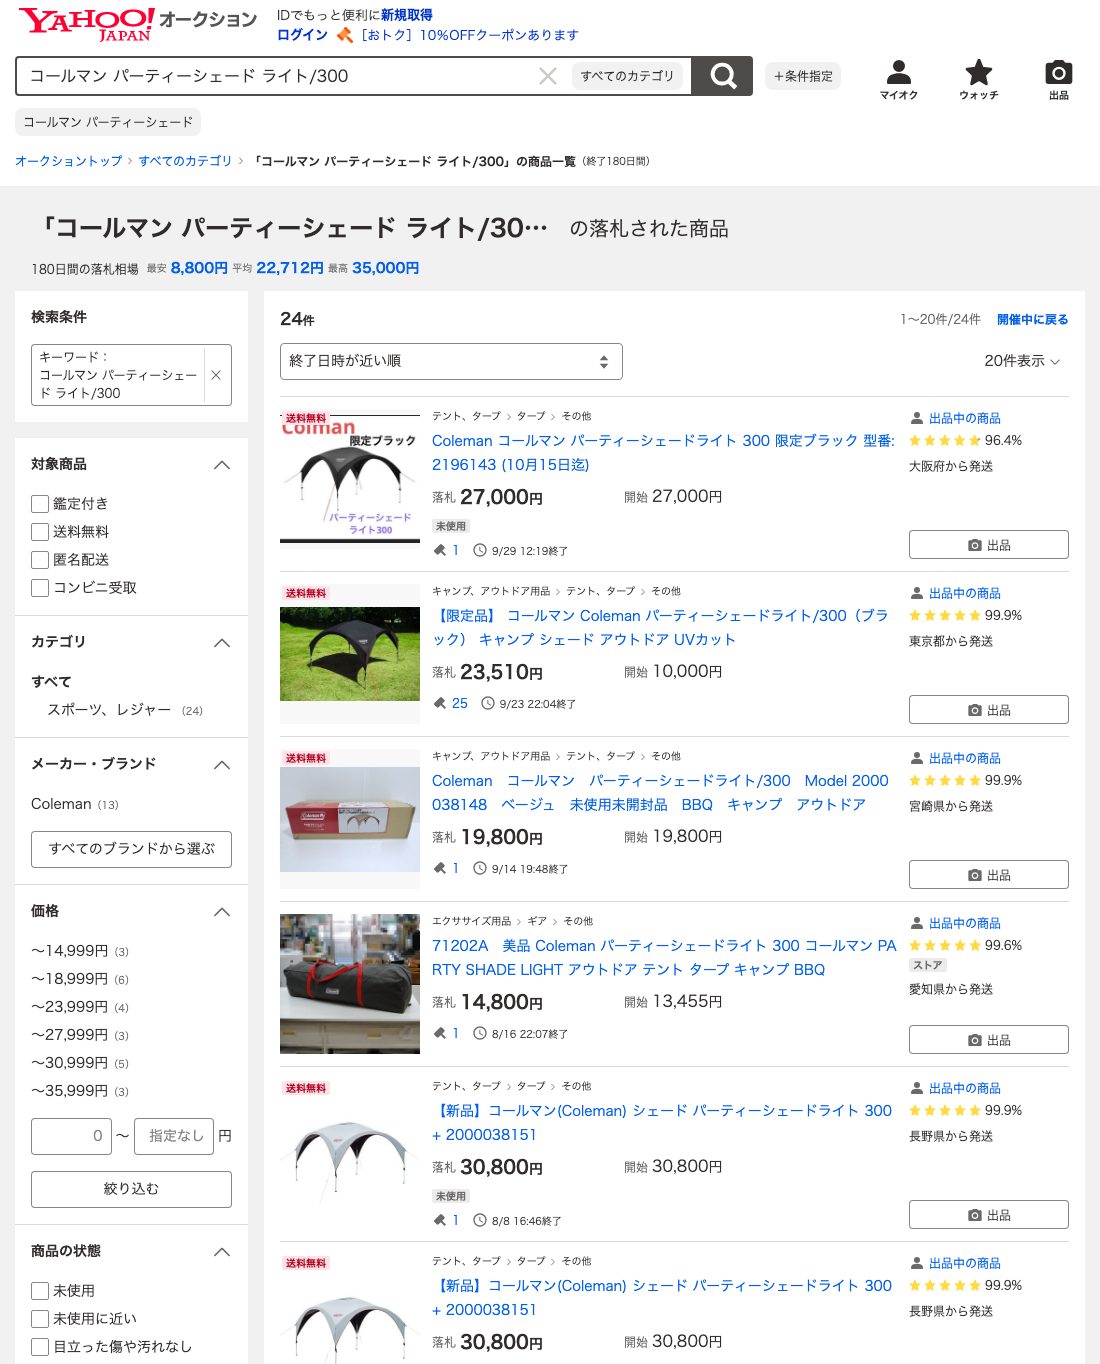Click seller person icon for 大阪府 item
This screenshot has height=1364, width=1100.
(x=917, y=418)
